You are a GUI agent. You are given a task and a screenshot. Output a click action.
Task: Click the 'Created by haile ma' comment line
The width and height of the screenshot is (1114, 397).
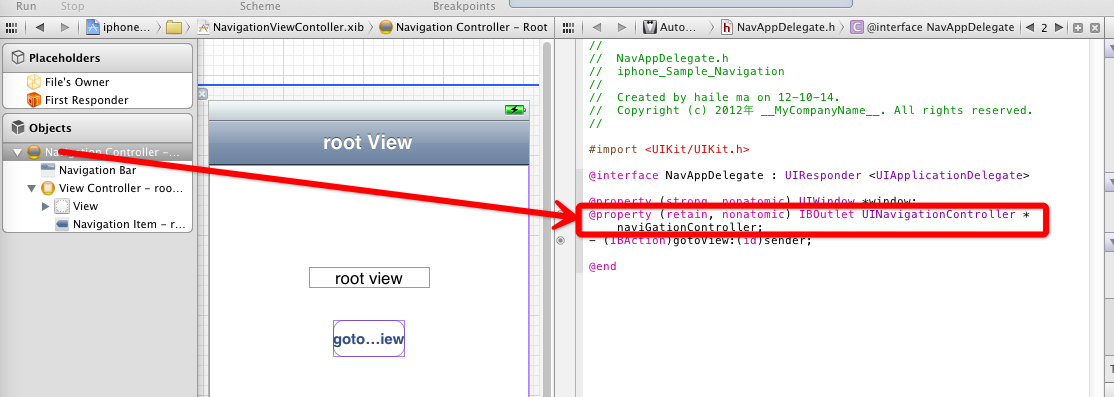click(x=715, y=97)
